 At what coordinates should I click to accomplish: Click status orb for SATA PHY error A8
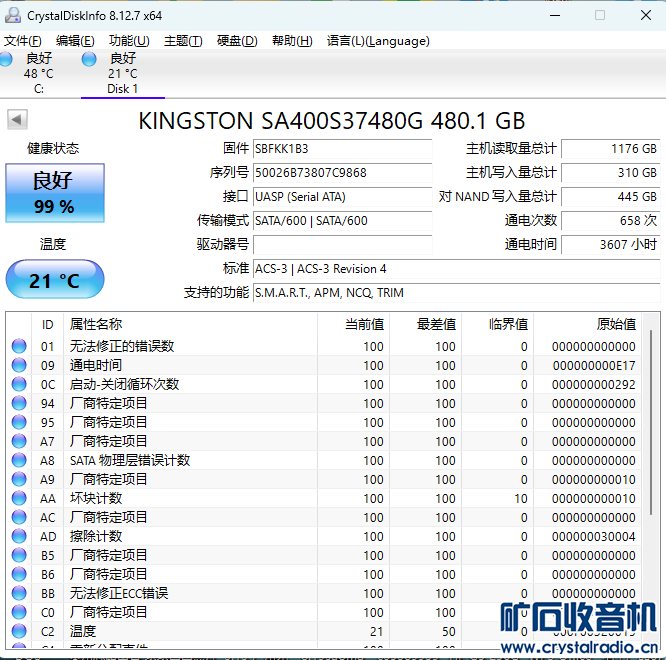19,460
